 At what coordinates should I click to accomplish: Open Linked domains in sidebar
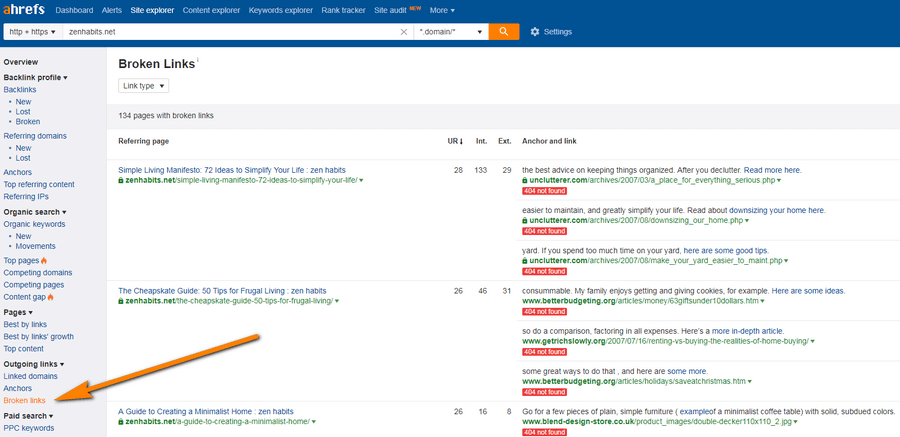pyautogui.click(x=30, y=376)
